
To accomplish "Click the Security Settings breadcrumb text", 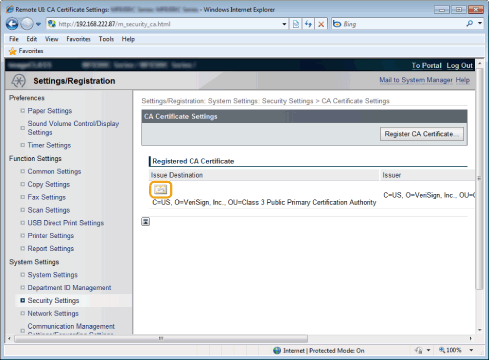I will (x=287, y=101).
